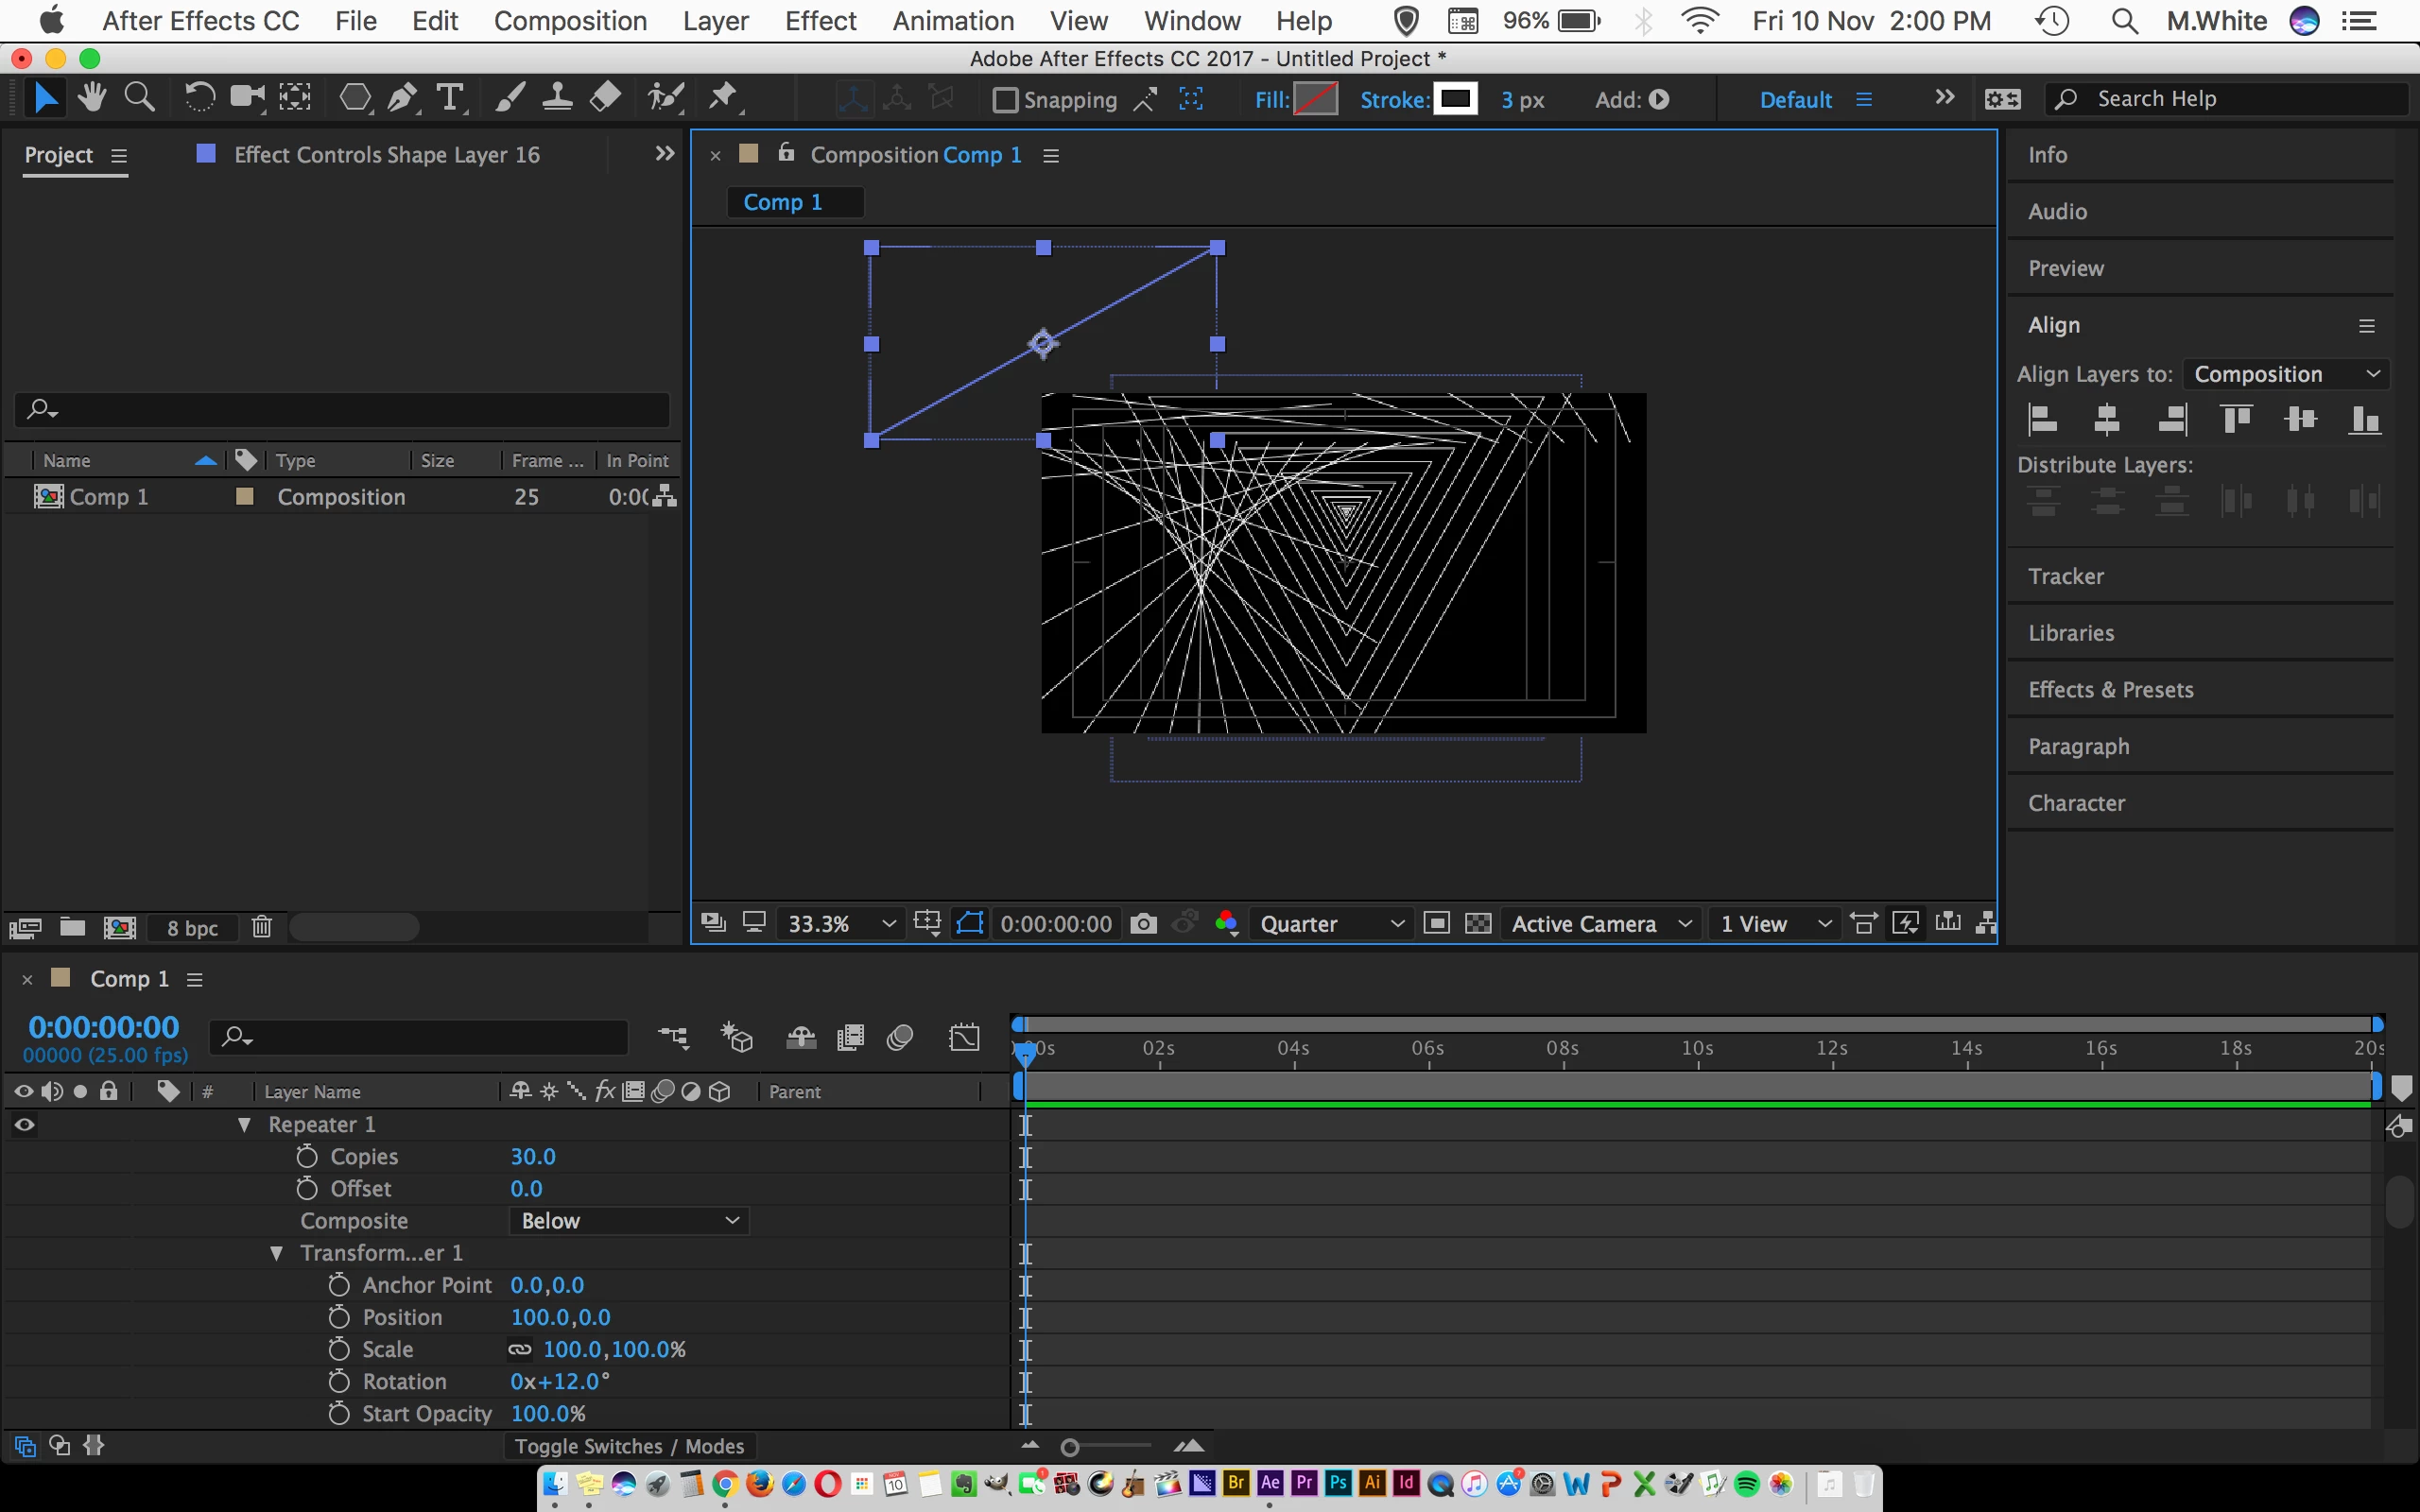Viewport: 2420px width, 1512px height.
Task: Open the Composite Below dropdown
Action: 629,1220
